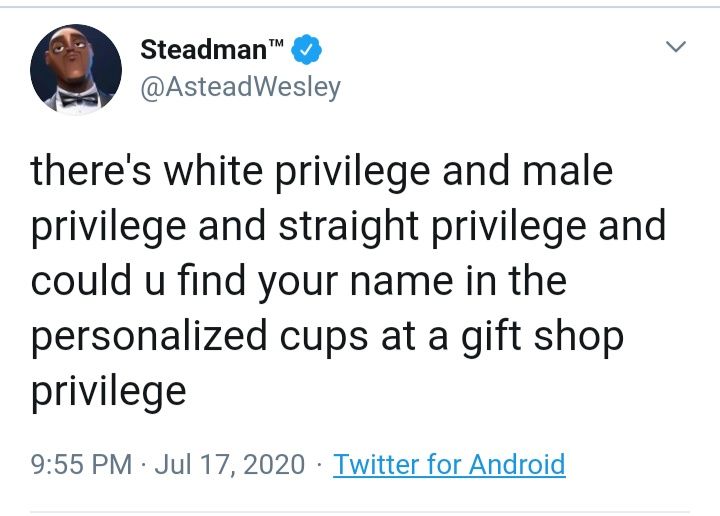Click the line "could u find your name"
Screen dimensions: 720x516
coord(299,281)
